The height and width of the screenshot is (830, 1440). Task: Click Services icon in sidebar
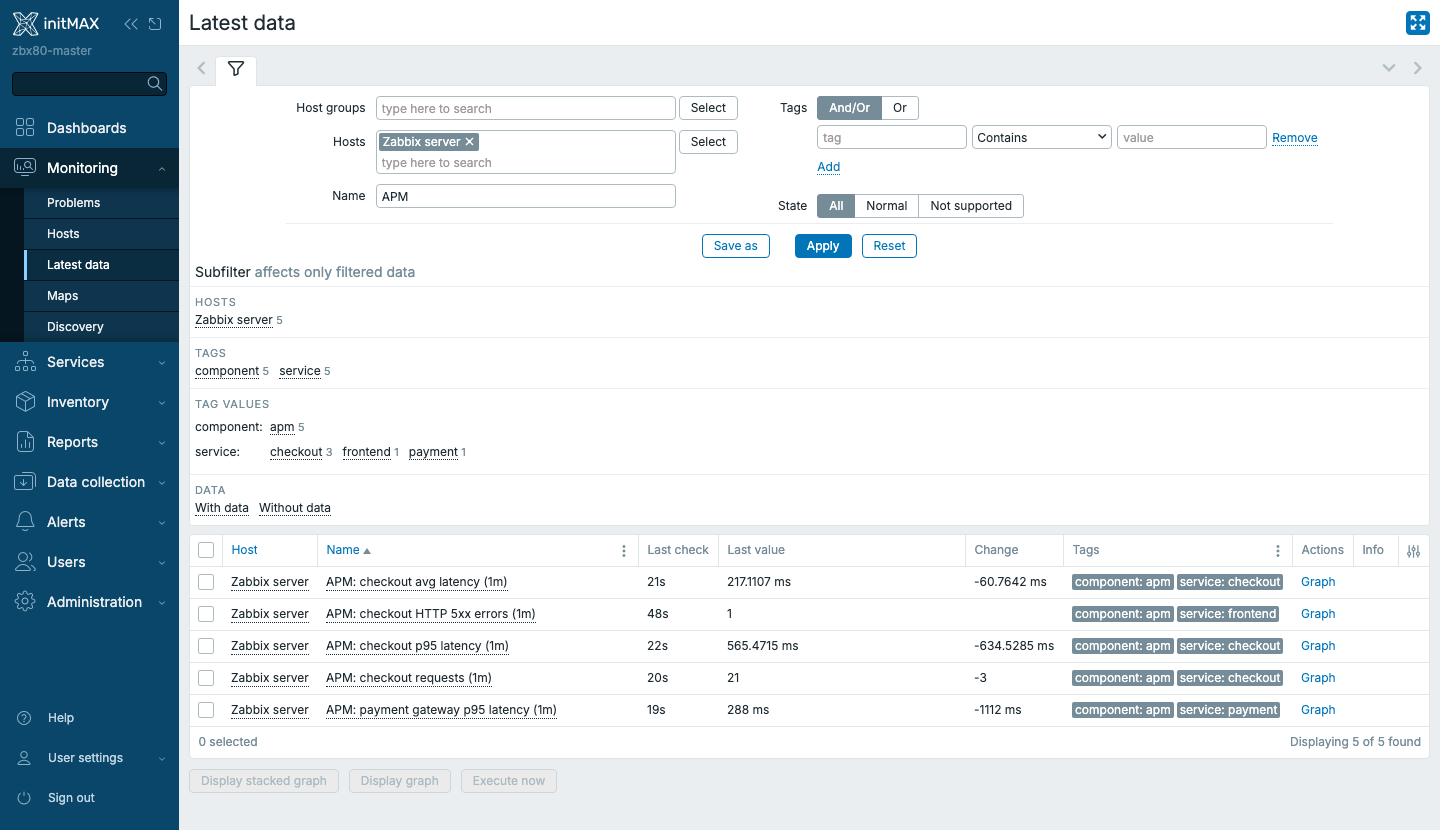pos(25,362)
